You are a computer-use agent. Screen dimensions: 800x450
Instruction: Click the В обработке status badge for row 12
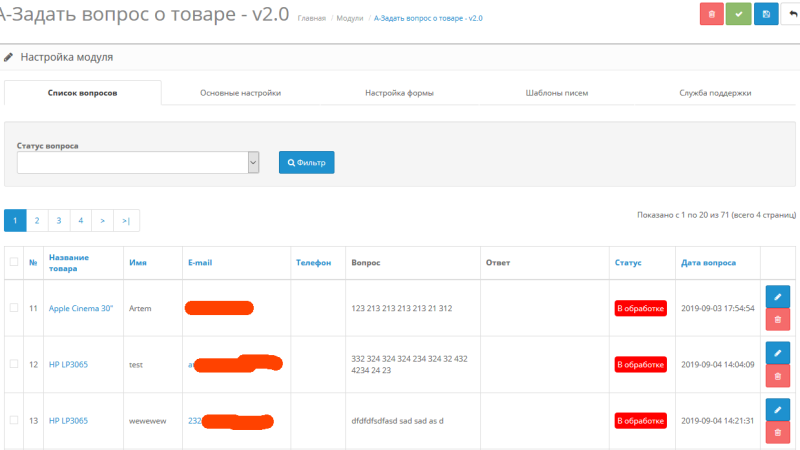pyautogui.click(x=640, y=364)
